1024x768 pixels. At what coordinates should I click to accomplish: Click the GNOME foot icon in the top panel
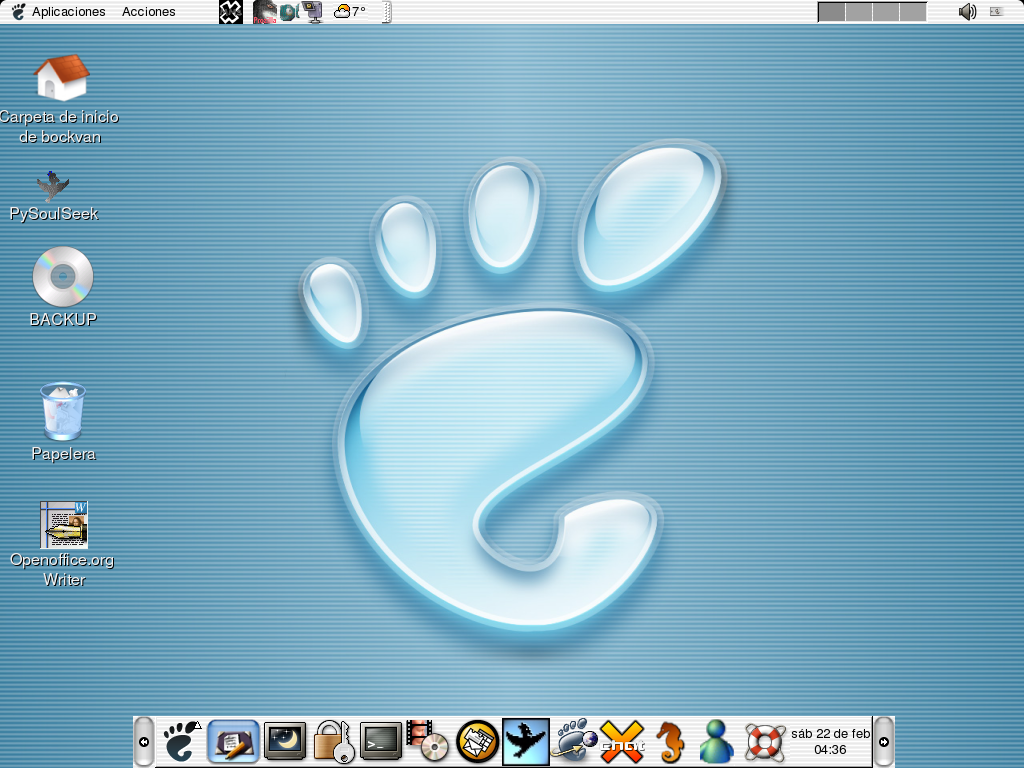(18, 12)
